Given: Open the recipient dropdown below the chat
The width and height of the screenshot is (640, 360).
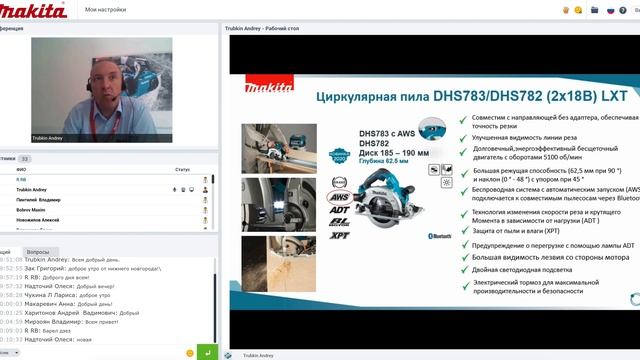Looking at the screenshot, I should (10, 352).
